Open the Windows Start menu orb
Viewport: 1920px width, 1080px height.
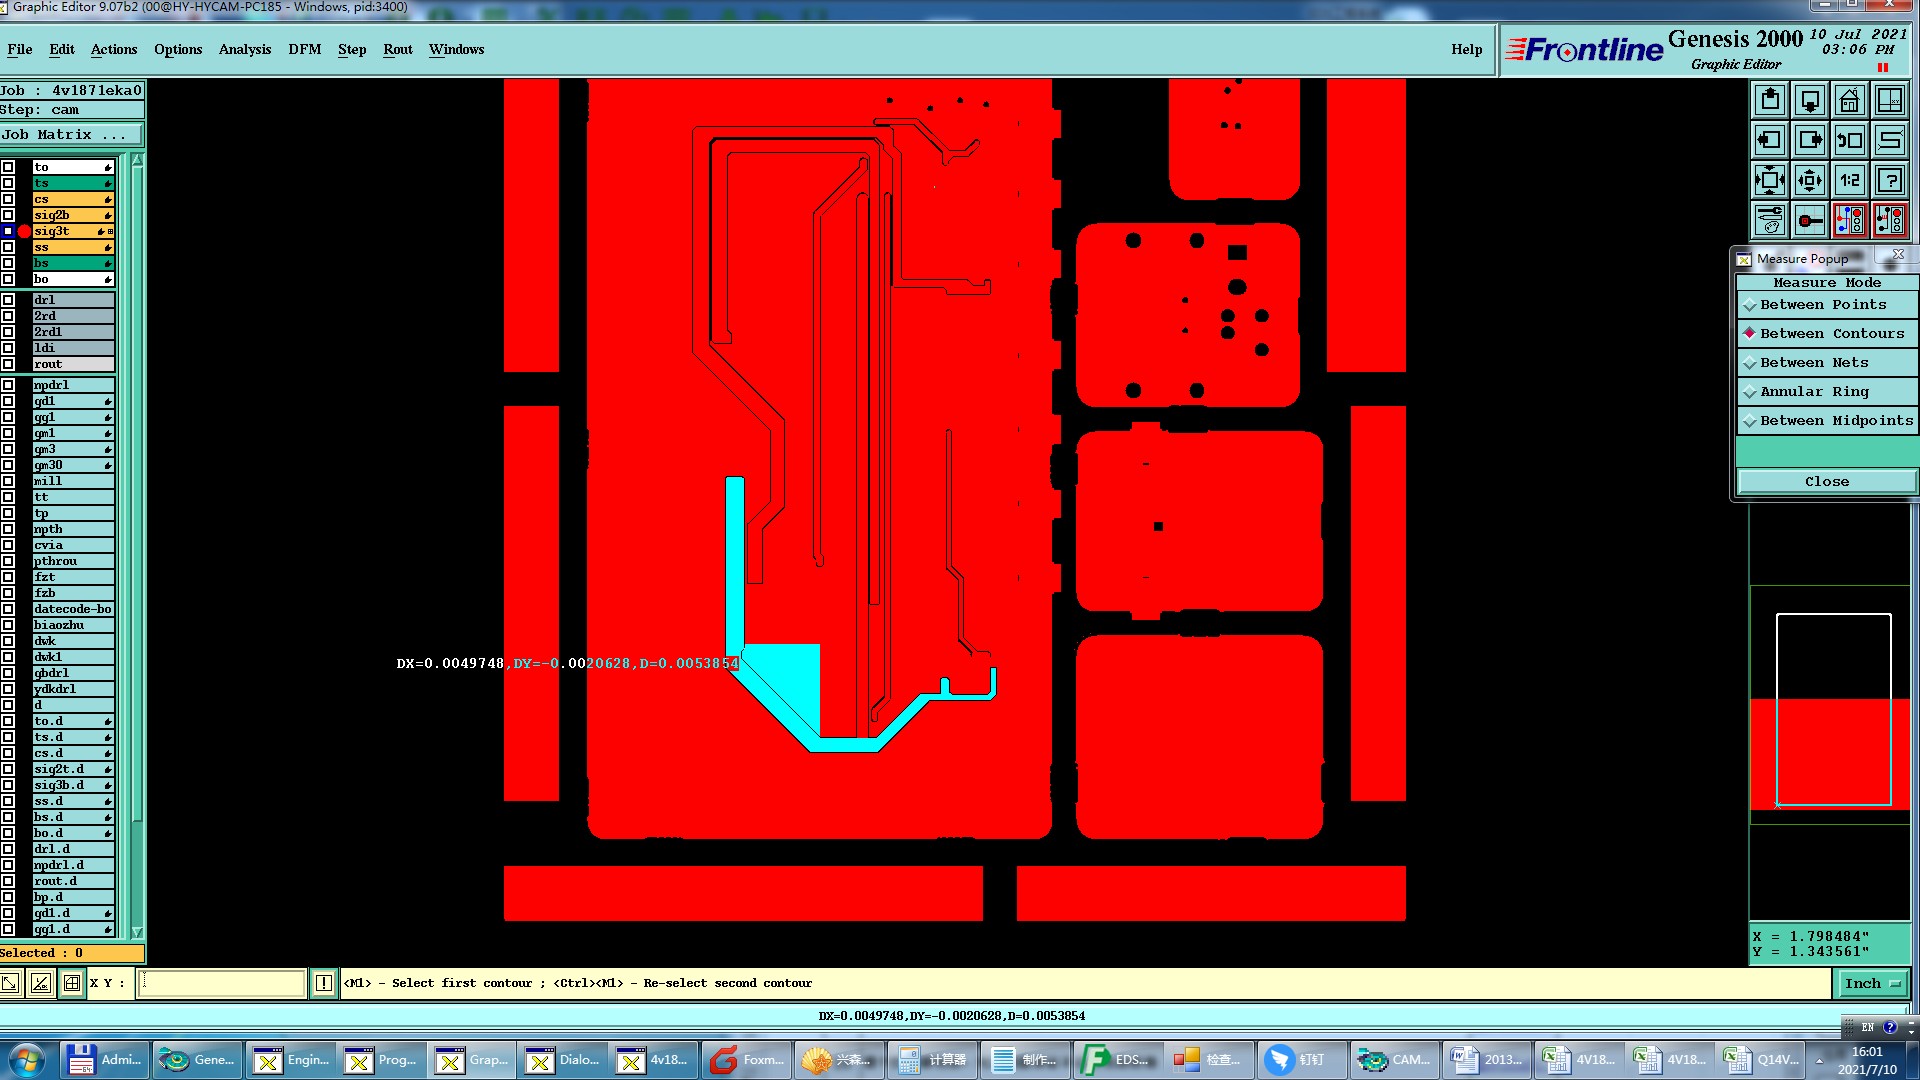click(27, 1060)
